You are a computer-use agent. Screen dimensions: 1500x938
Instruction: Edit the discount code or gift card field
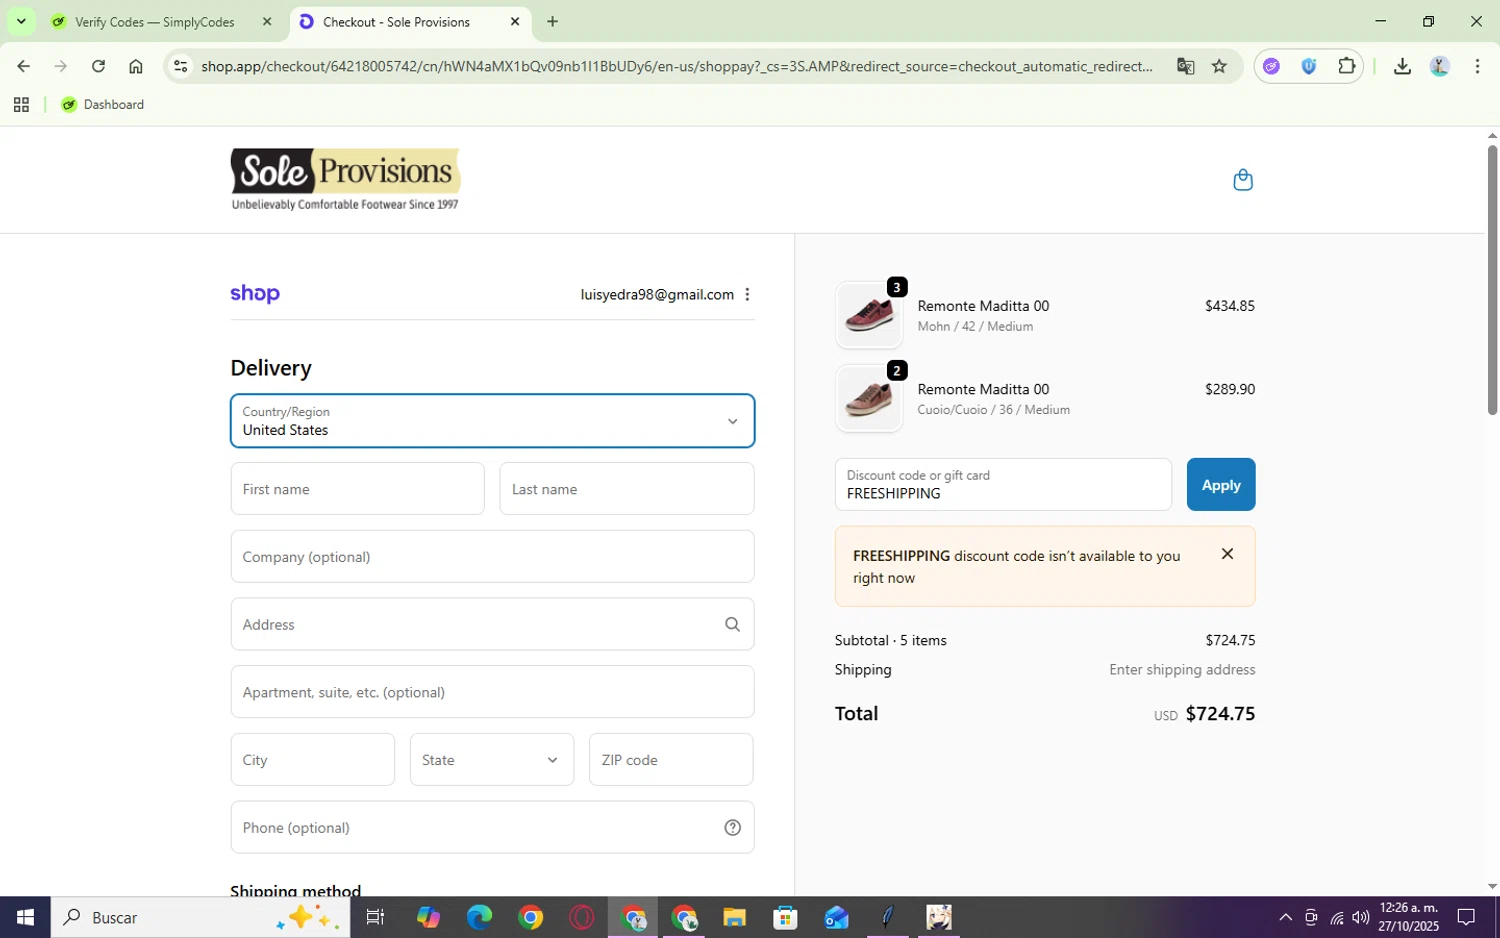tap(1003, 485)
